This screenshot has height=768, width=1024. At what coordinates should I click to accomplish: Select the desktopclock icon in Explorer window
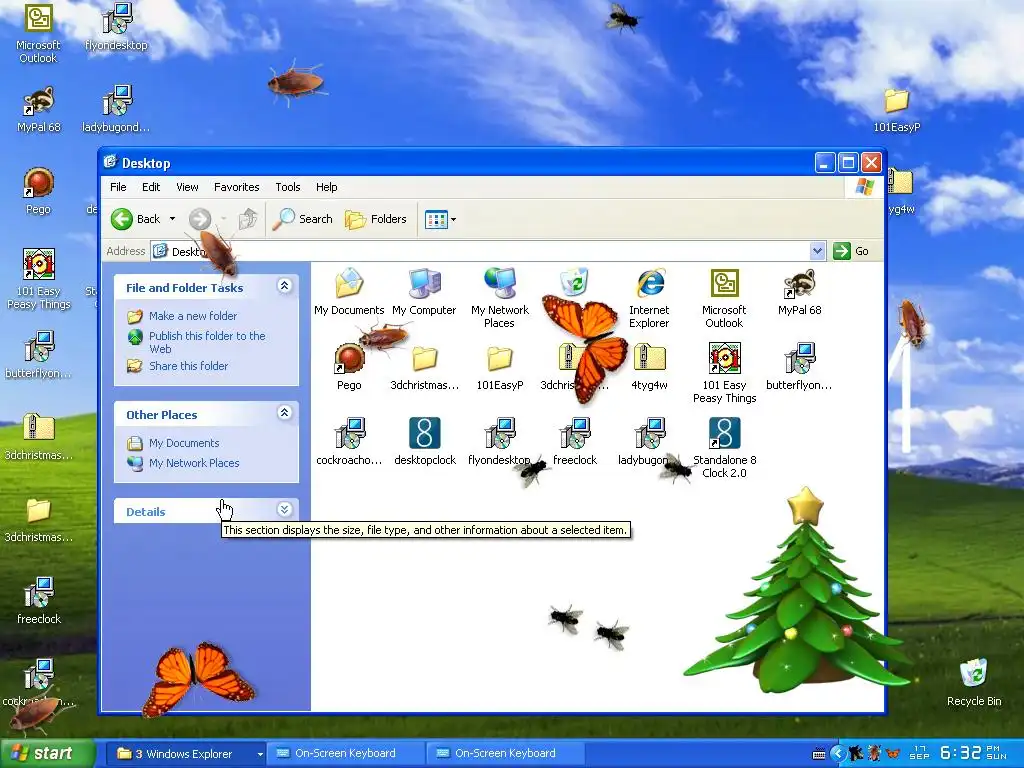pyautogui.click(x=424, y=442)
